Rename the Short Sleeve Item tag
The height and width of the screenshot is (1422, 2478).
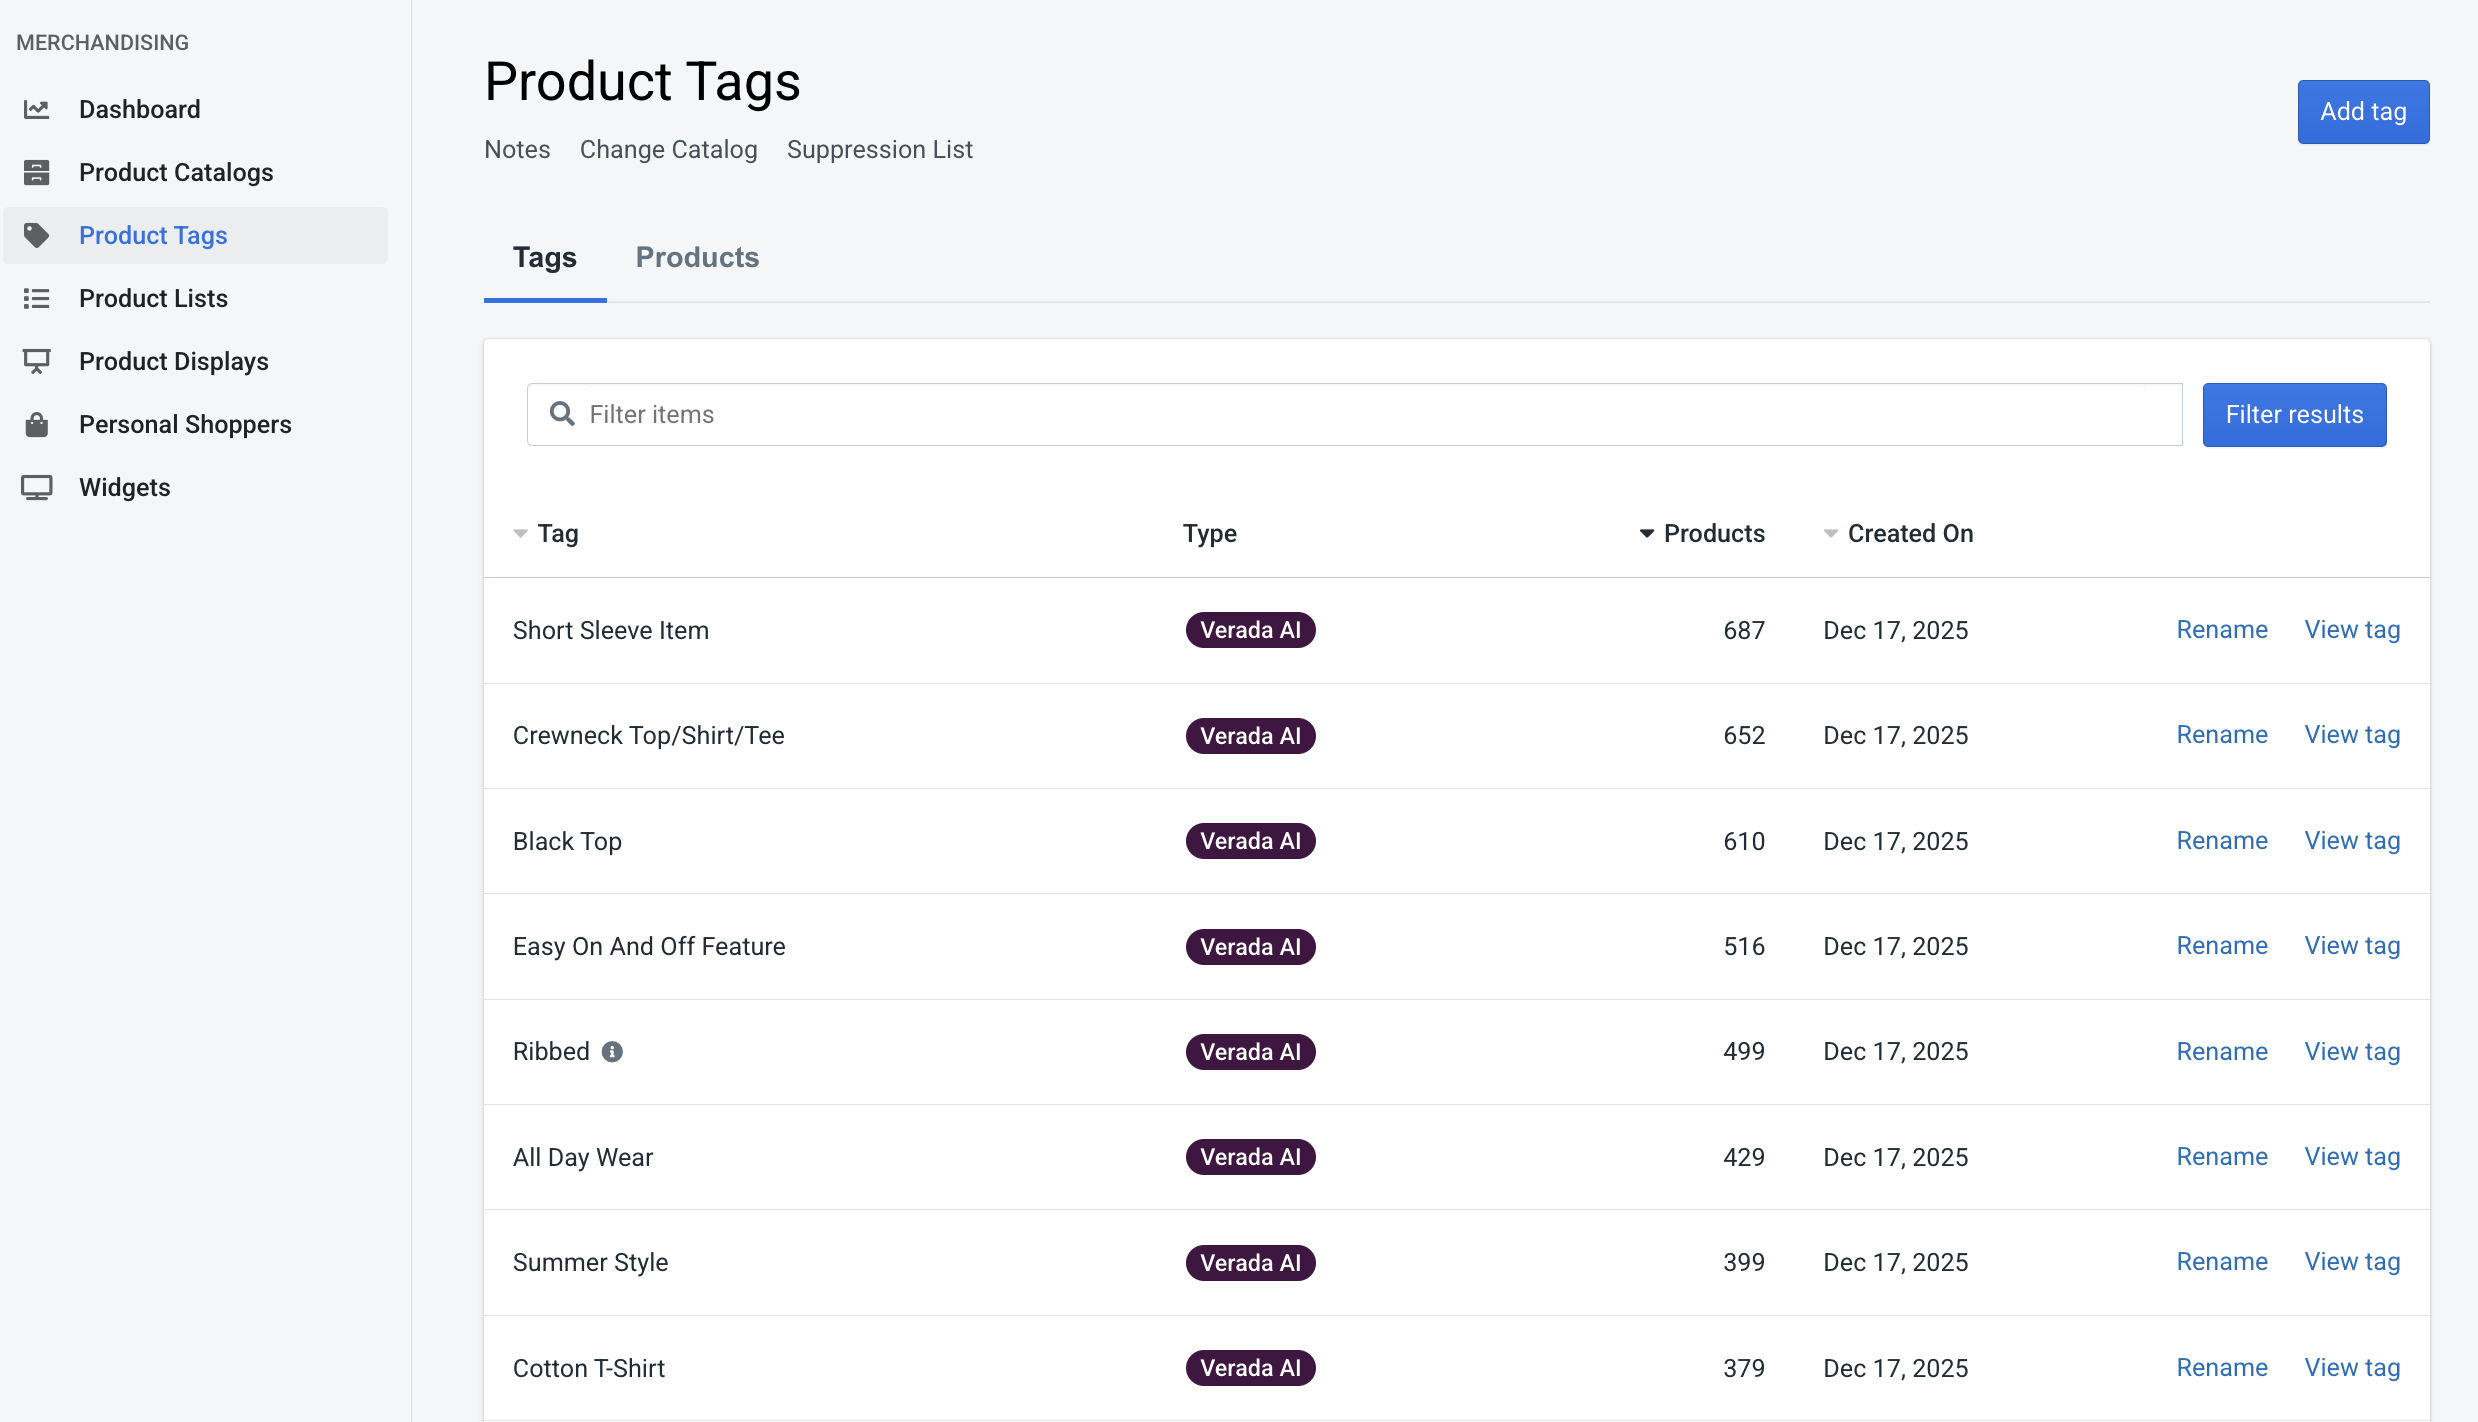[2221, 630]
